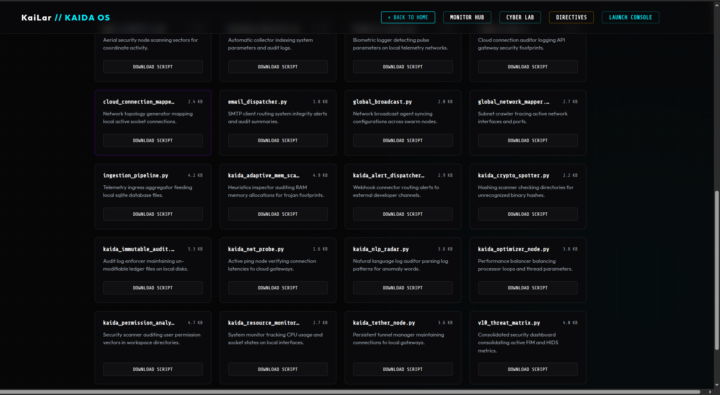Select the v10_threat_matrix.py file title
The image size is (720, 395).
click(509, 323)
